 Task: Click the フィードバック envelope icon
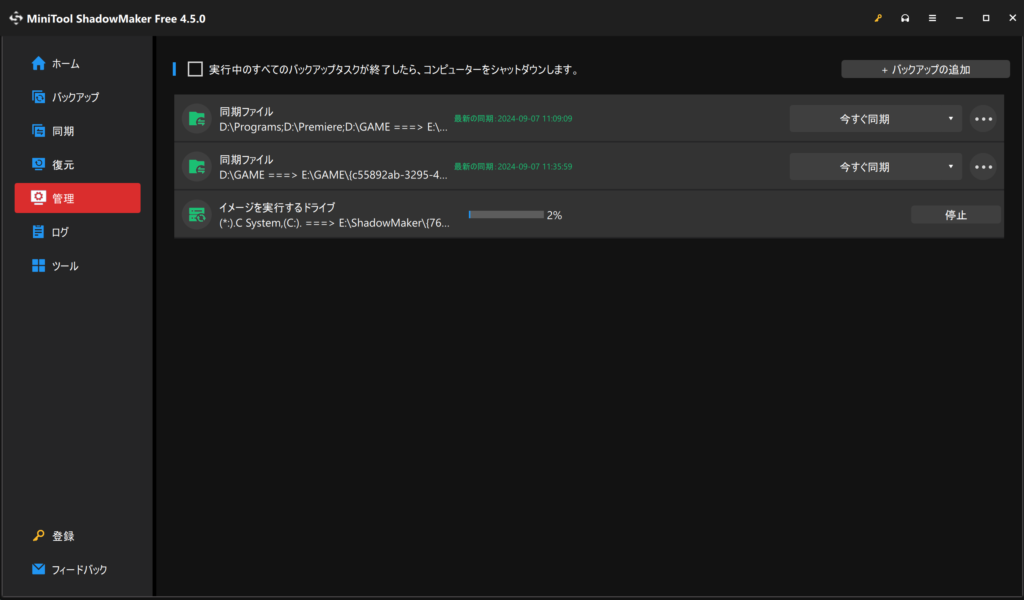click(39, 569)
